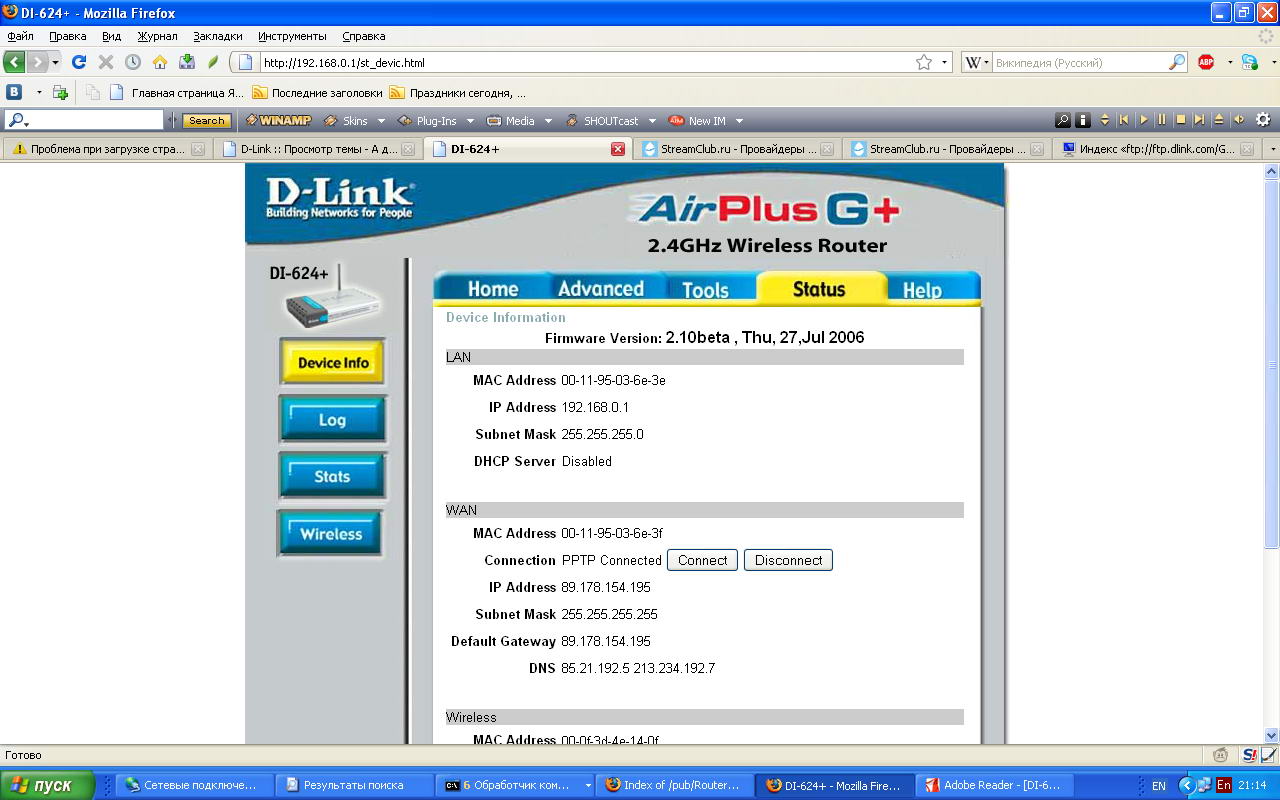Click the new tab plus icon
Viewport: 1280px width, 800px height.
(x=60, y=92)
